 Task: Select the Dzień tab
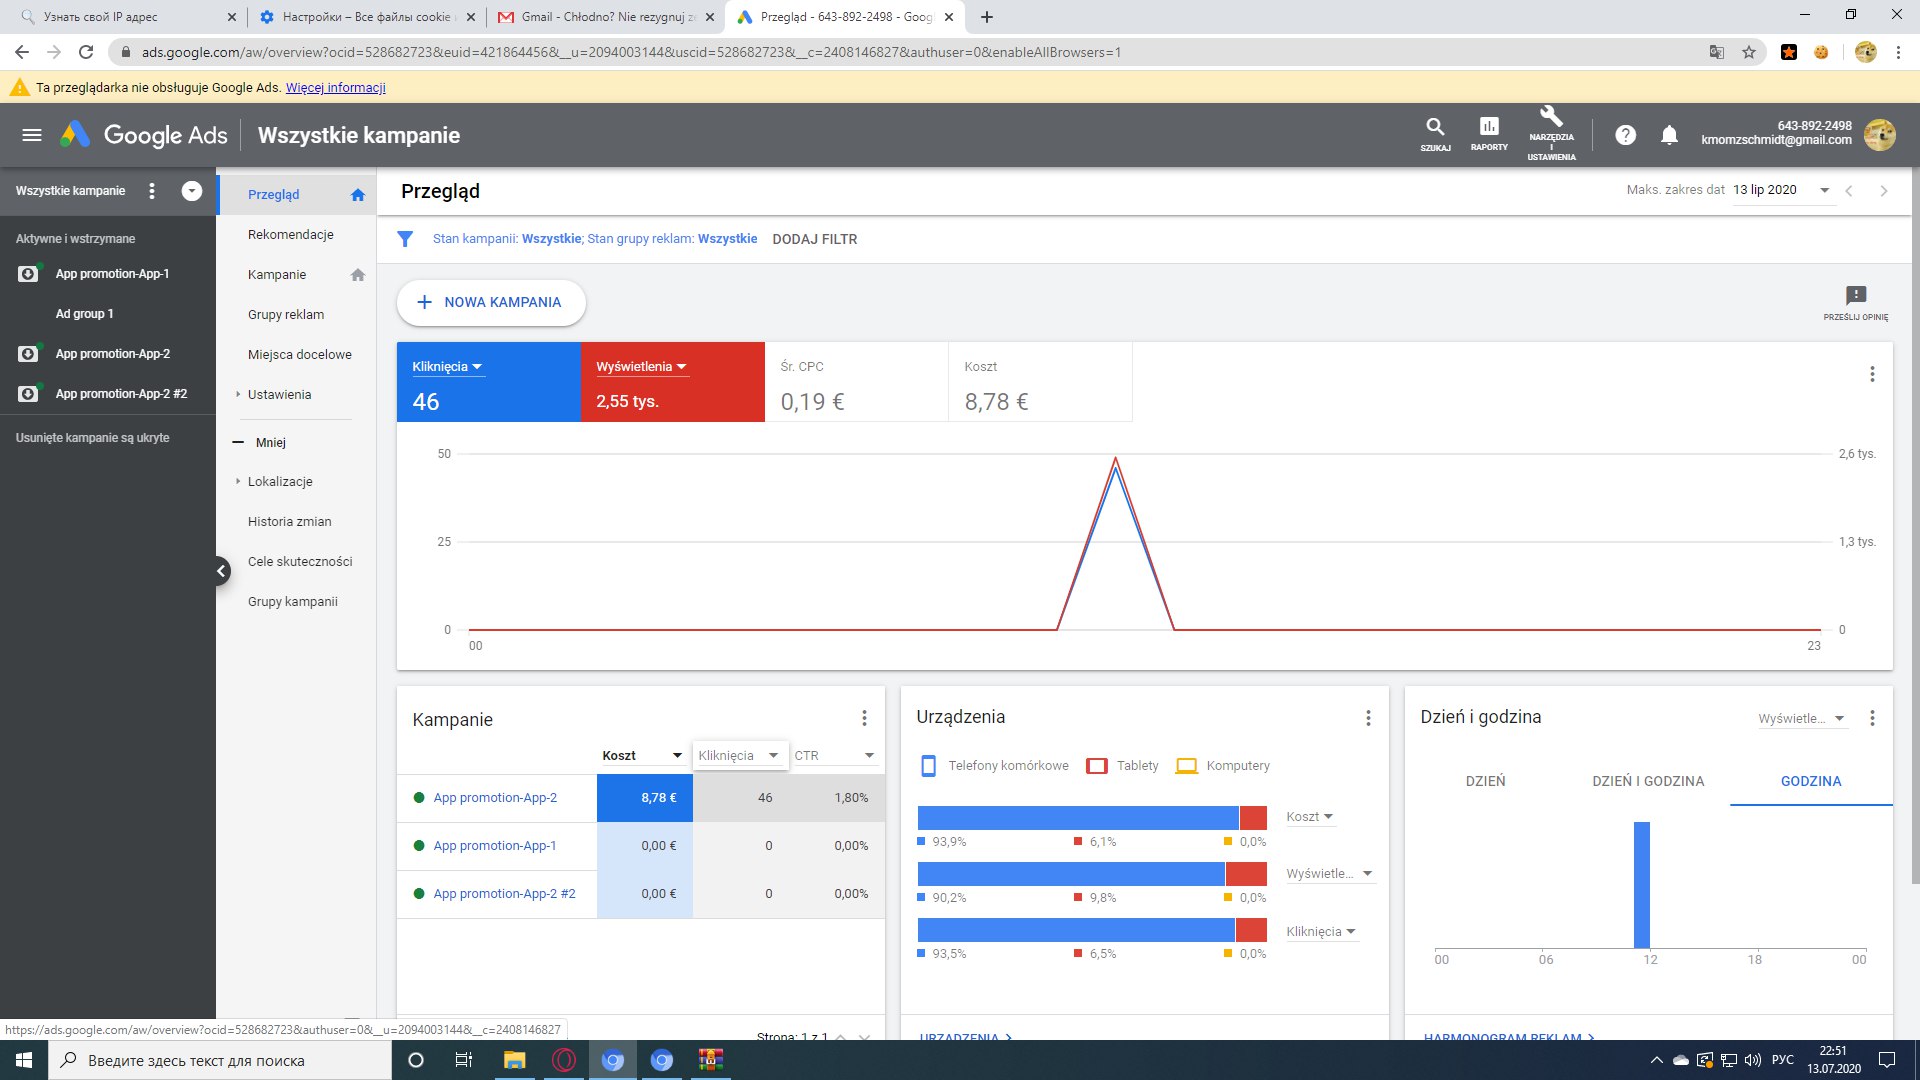point(1485,782)
